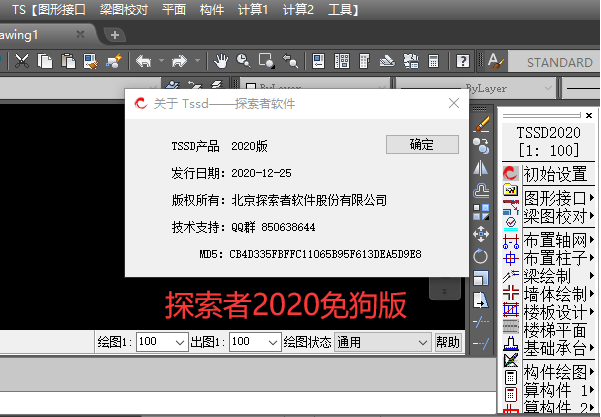Click the Copy icon in toolbar
This screenshot has height=417, width=601.
tap(45, 61)
